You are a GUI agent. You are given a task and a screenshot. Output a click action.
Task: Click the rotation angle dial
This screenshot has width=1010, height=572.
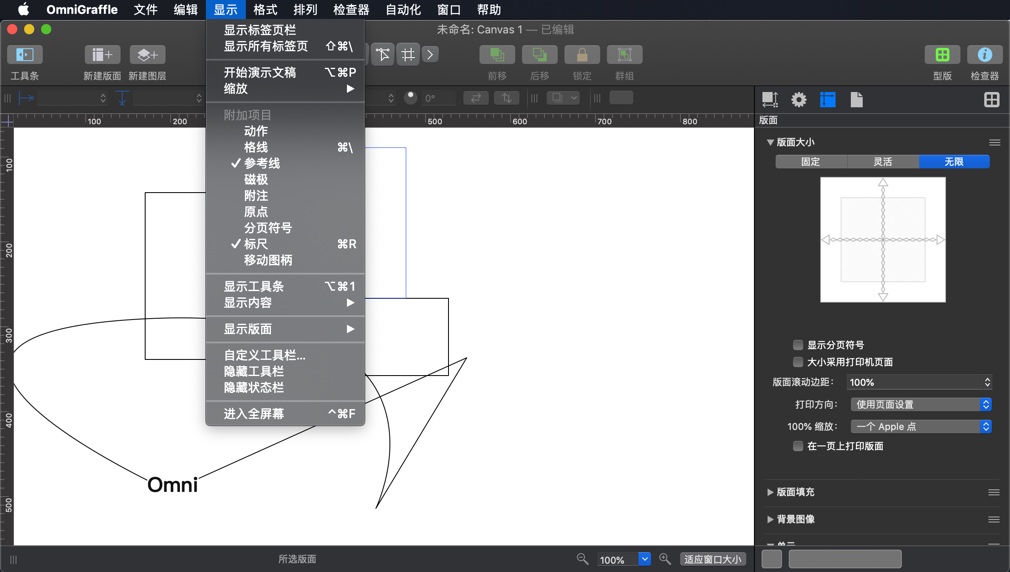(410, 97)
